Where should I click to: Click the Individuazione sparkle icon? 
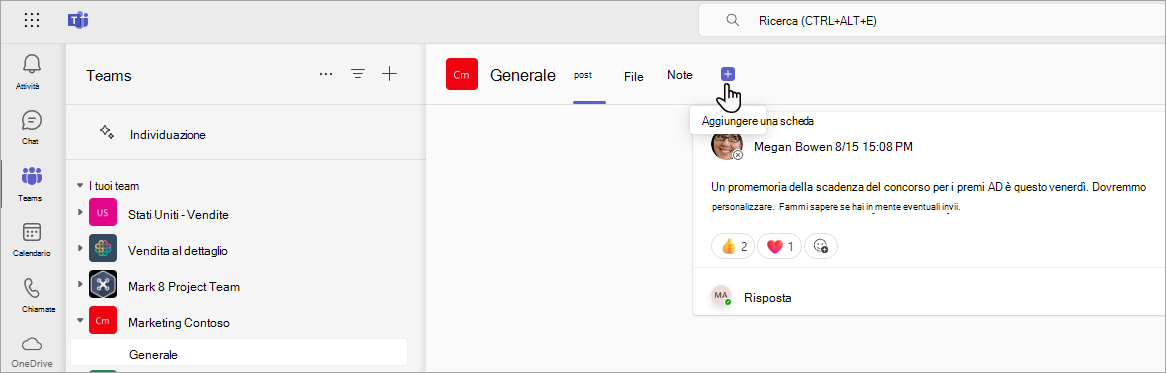click(106, 132)
